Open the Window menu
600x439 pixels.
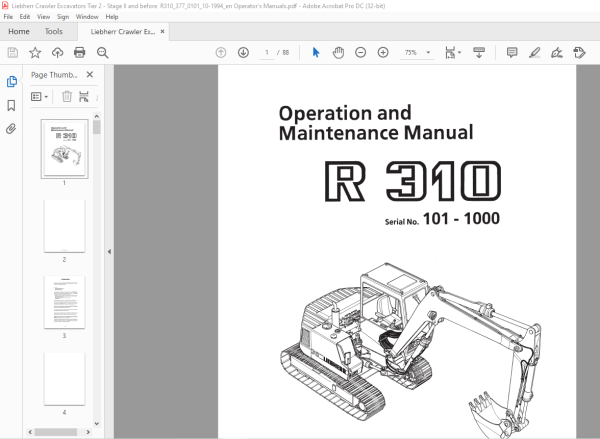[x=87, y=17]
